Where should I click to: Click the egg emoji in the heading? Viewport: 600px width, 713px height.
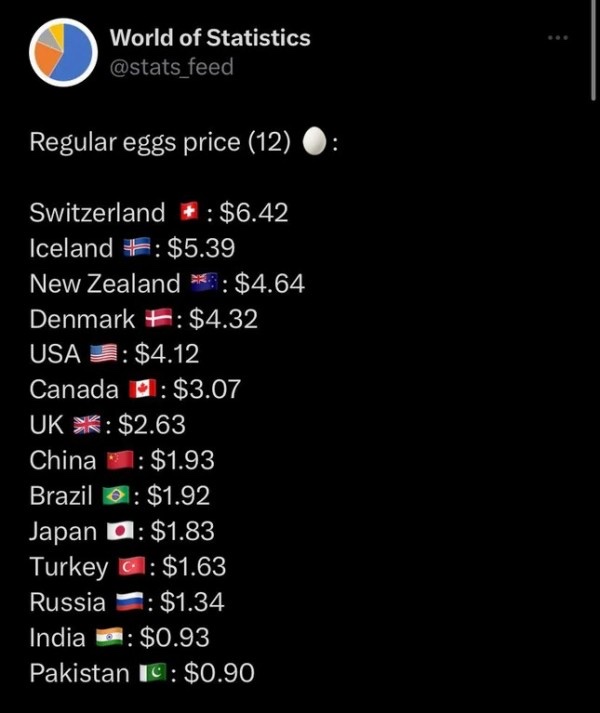click(314, 143)
